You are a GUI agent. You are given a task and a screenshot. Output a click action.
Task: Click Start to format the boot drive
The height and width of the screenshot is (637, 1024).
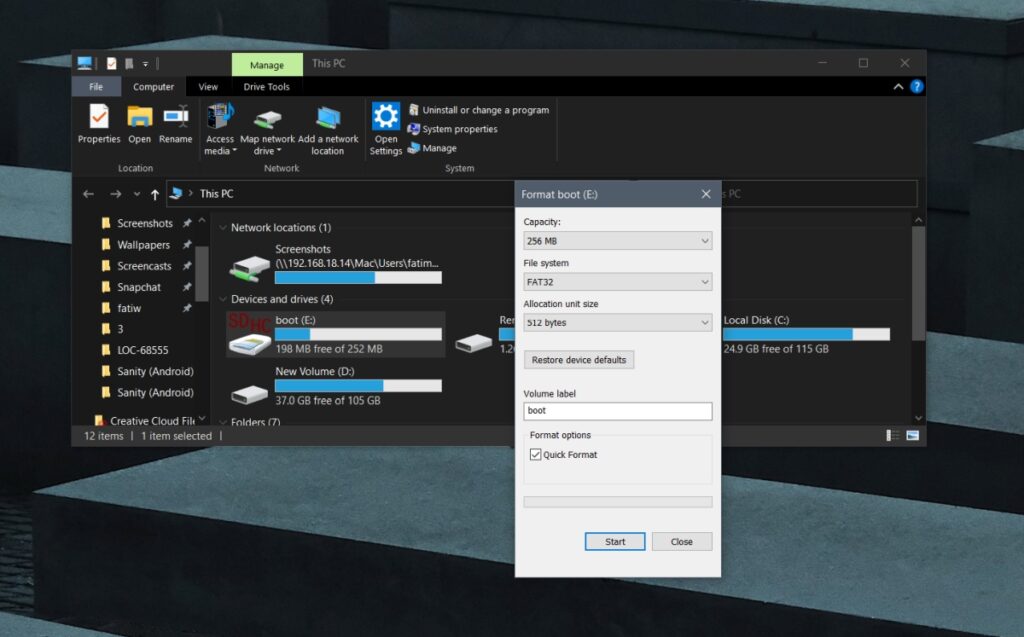(x=614, y=541)
